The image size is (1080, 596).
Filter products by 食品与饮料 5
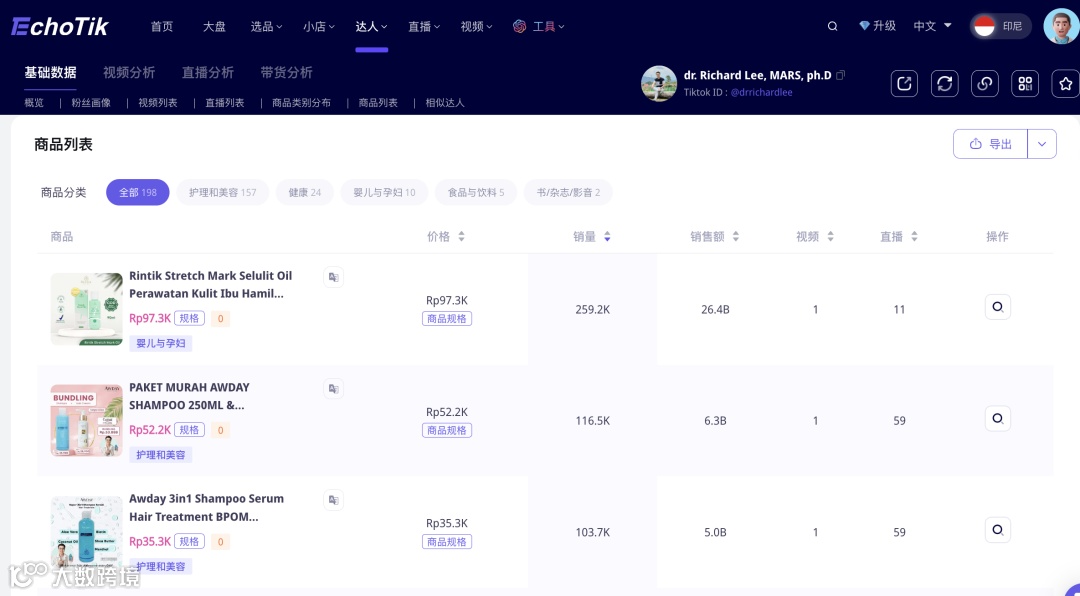476,192
